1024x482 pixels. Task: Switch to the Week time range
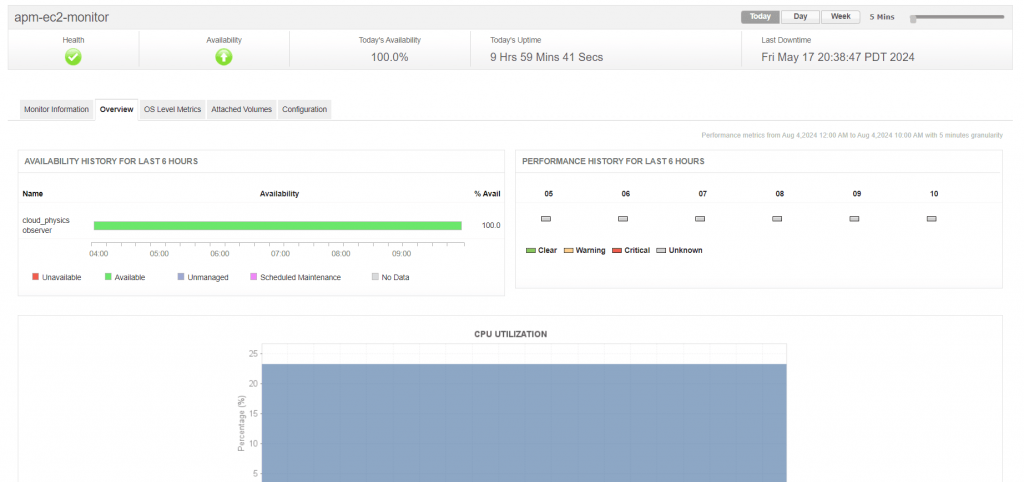[840, 17]
